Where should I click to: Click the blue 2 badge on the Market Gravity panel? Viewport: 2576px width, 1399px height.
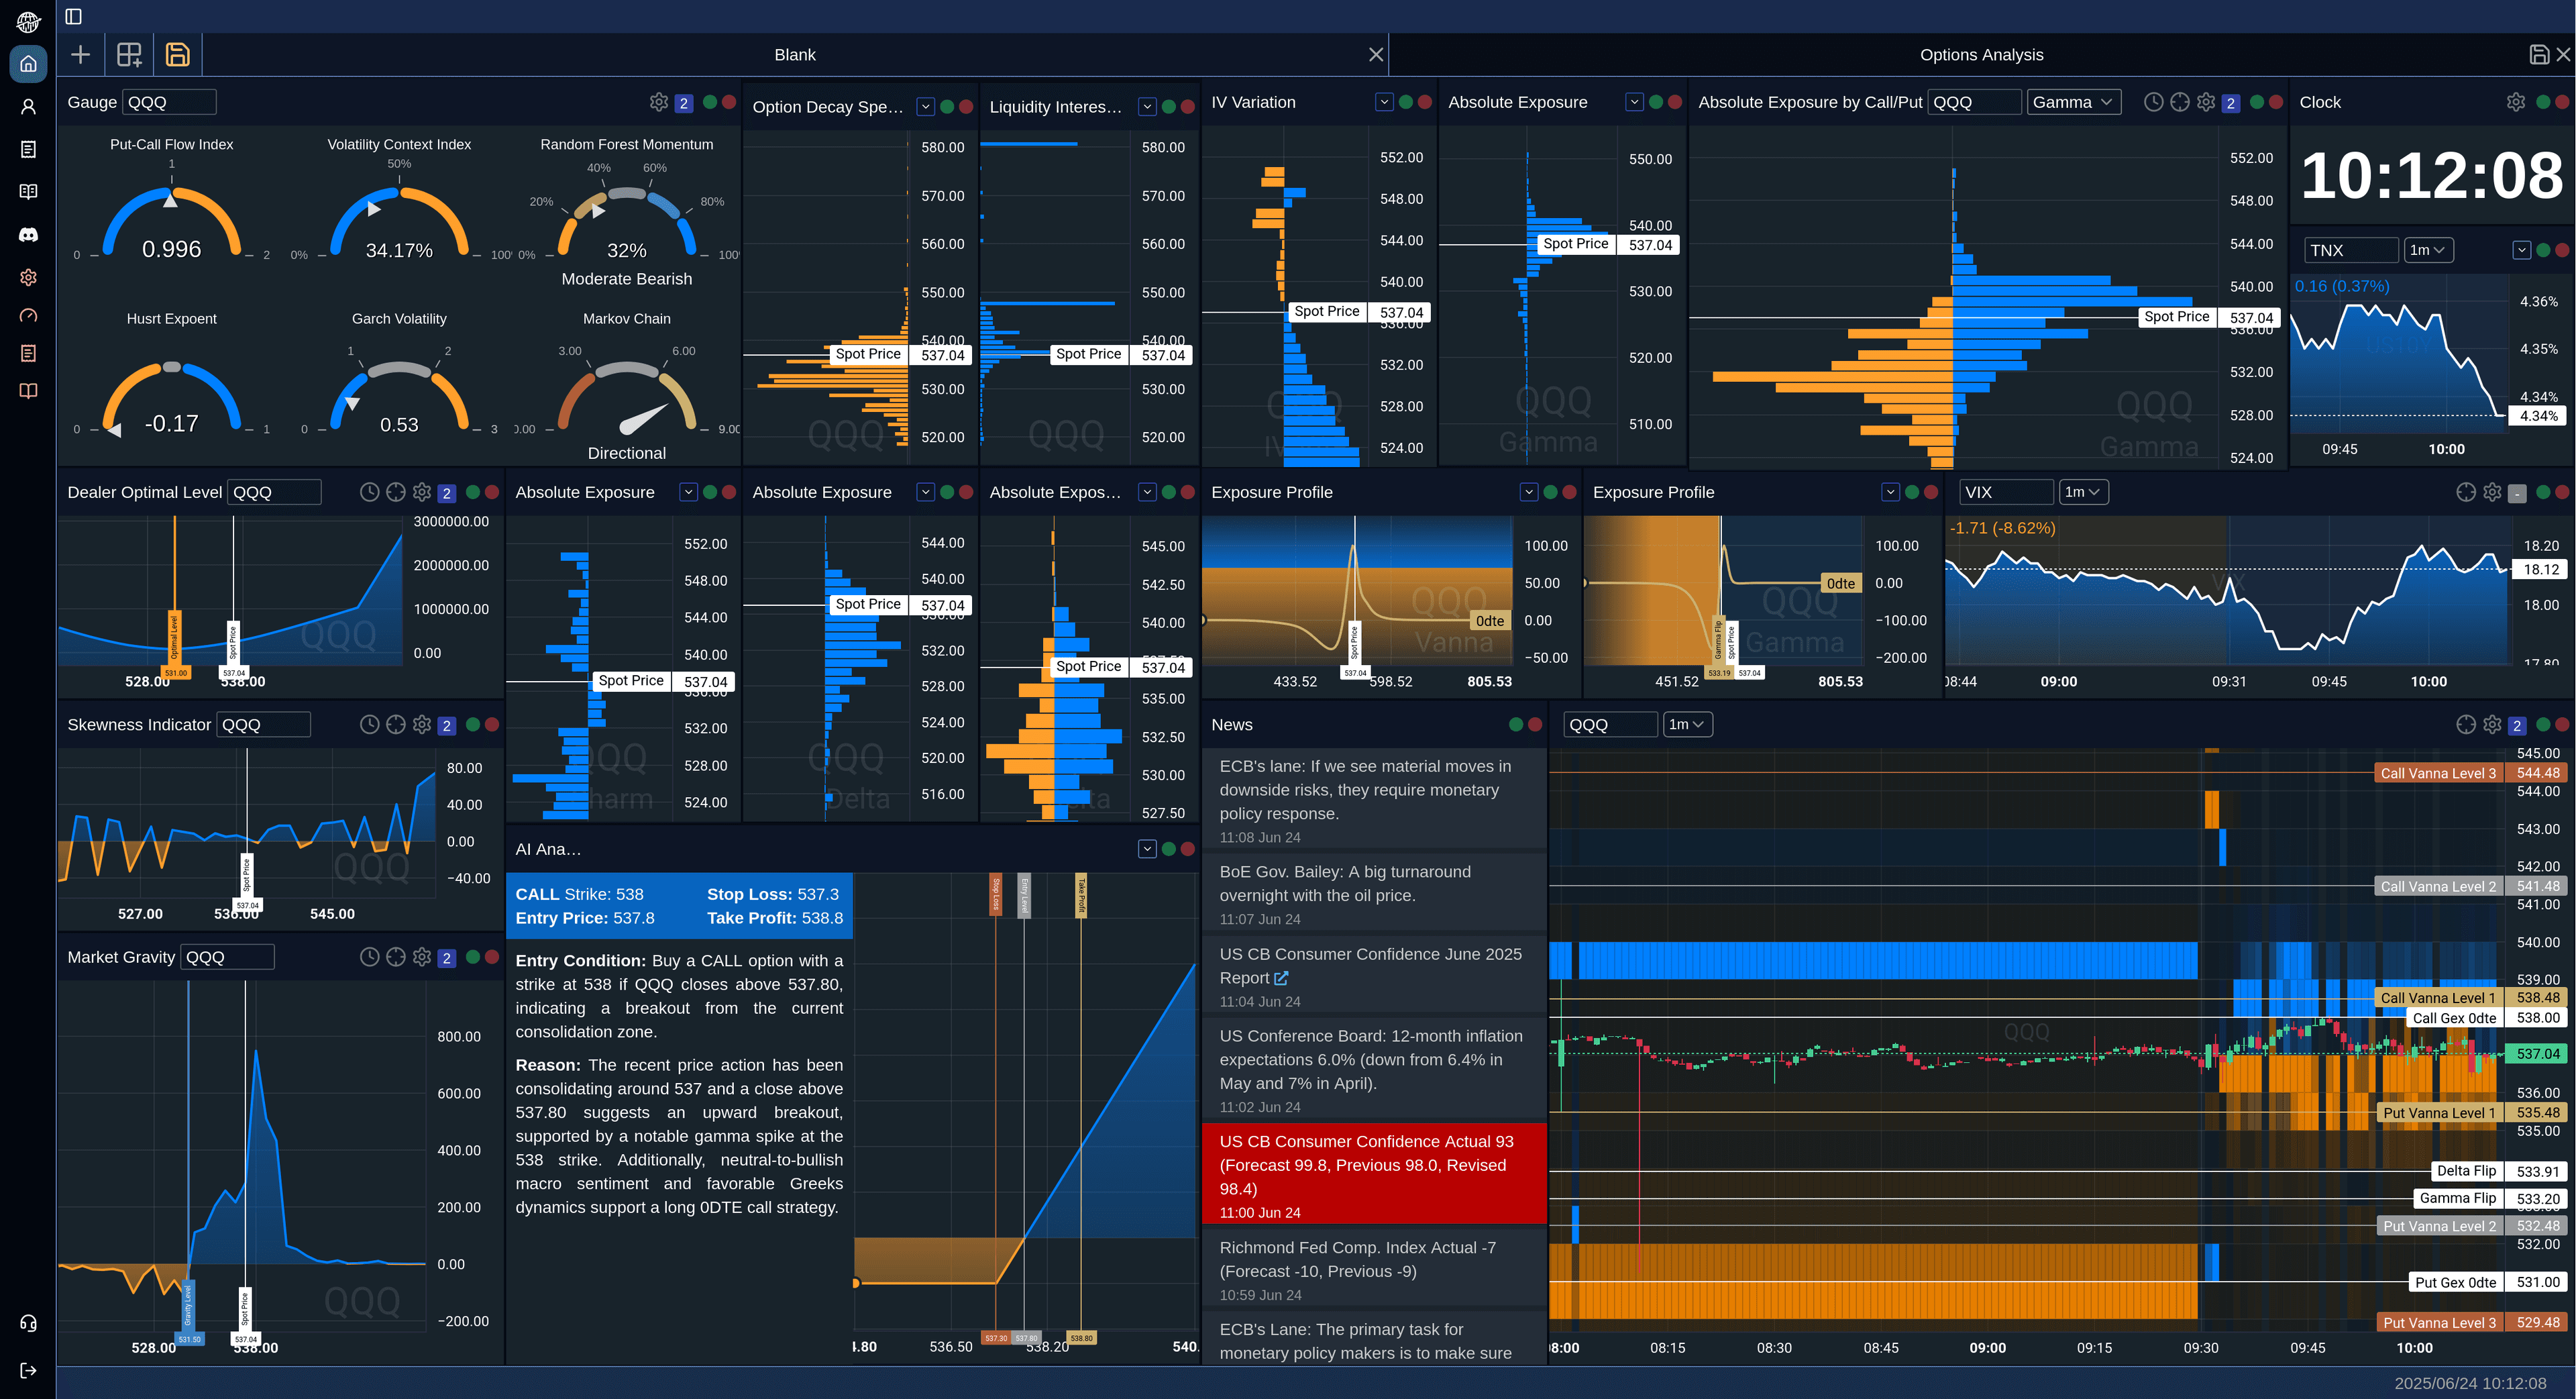(446, 957)
